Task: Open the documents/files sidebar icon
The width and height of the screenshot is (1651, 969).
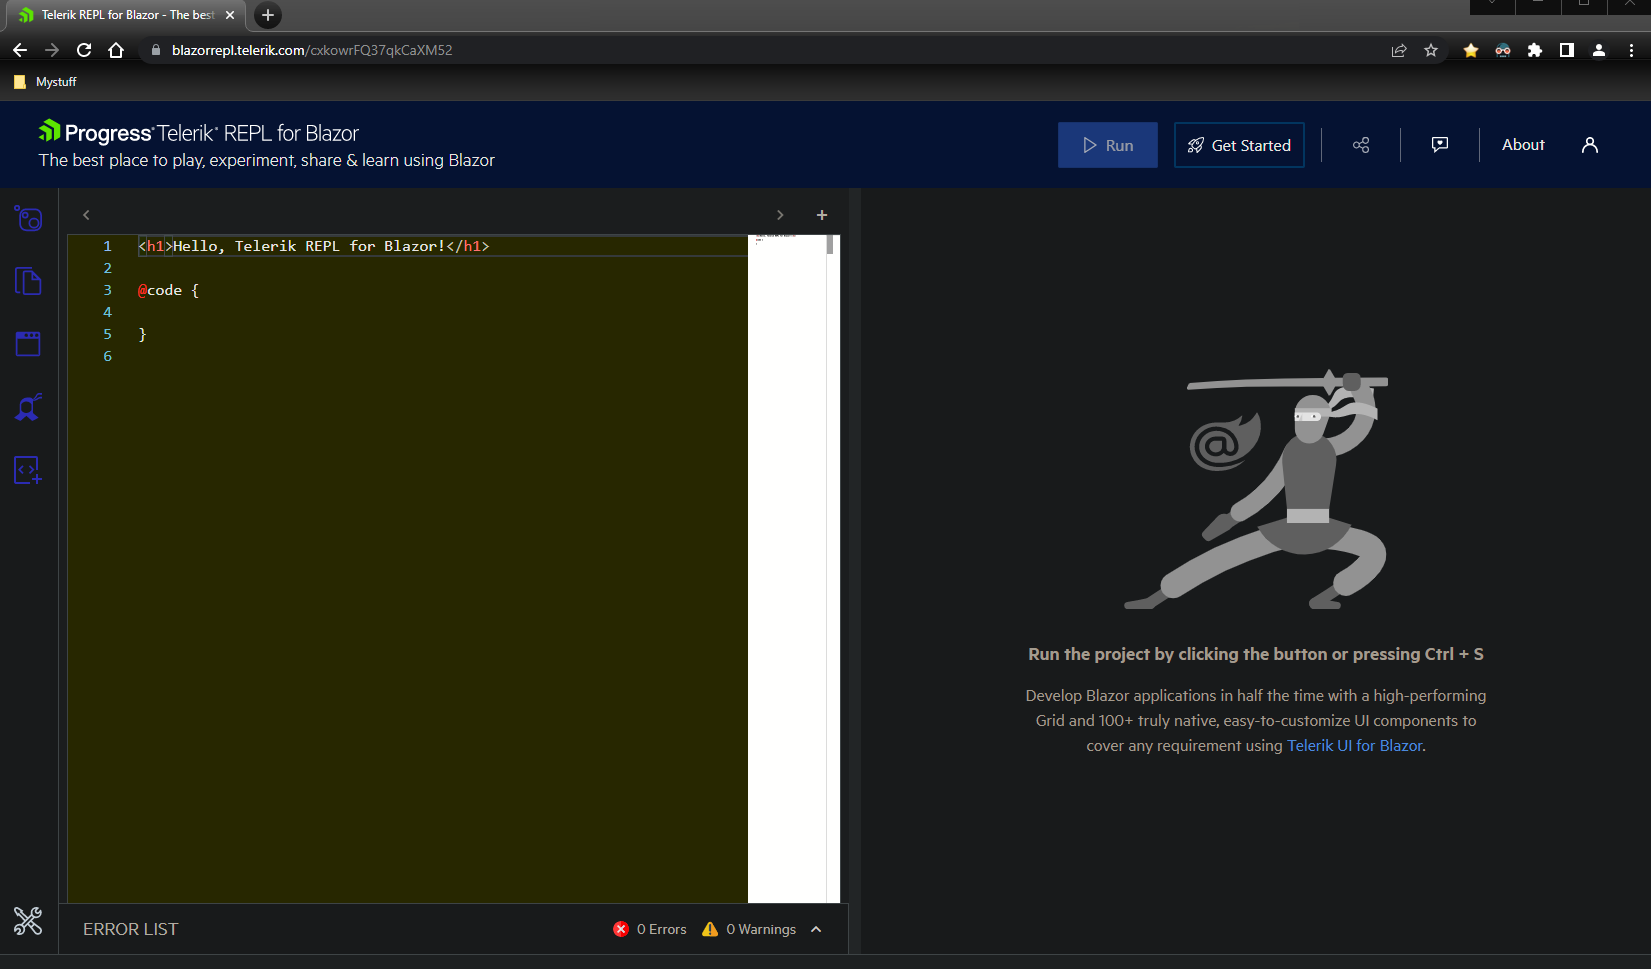Action: (x=28, y=281)
